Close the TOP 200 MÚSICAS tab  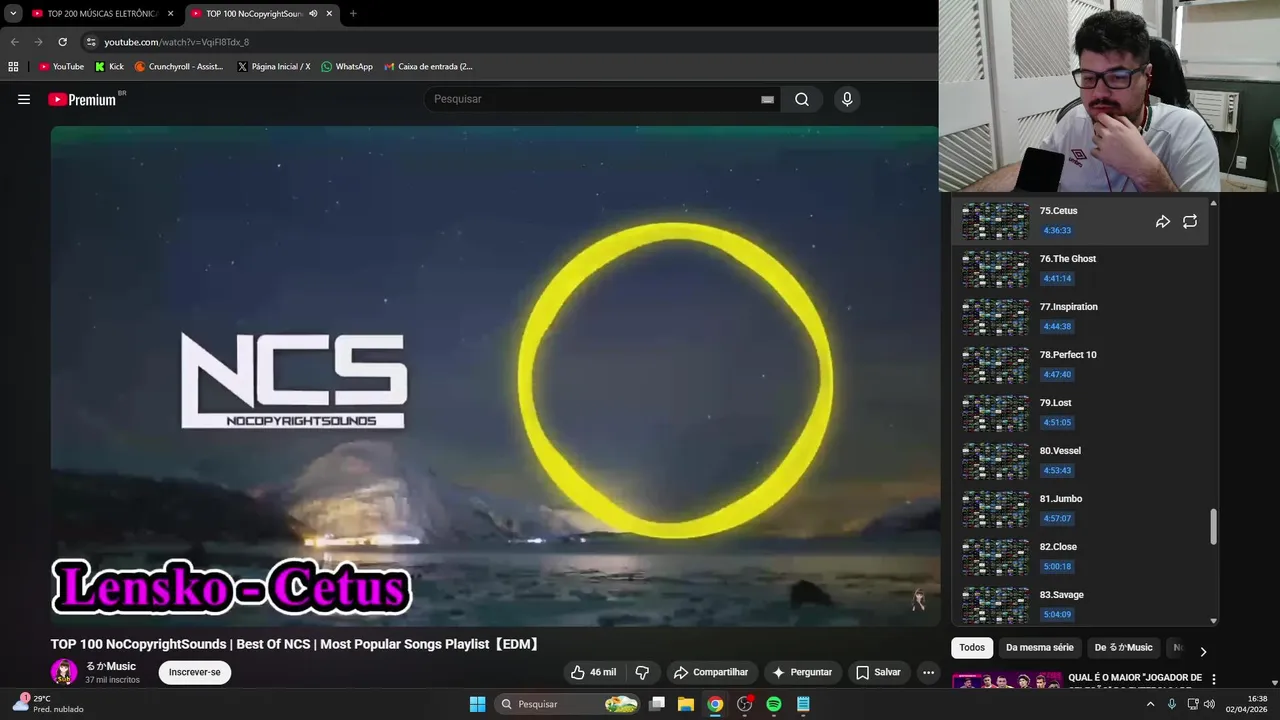coord(170,14)
